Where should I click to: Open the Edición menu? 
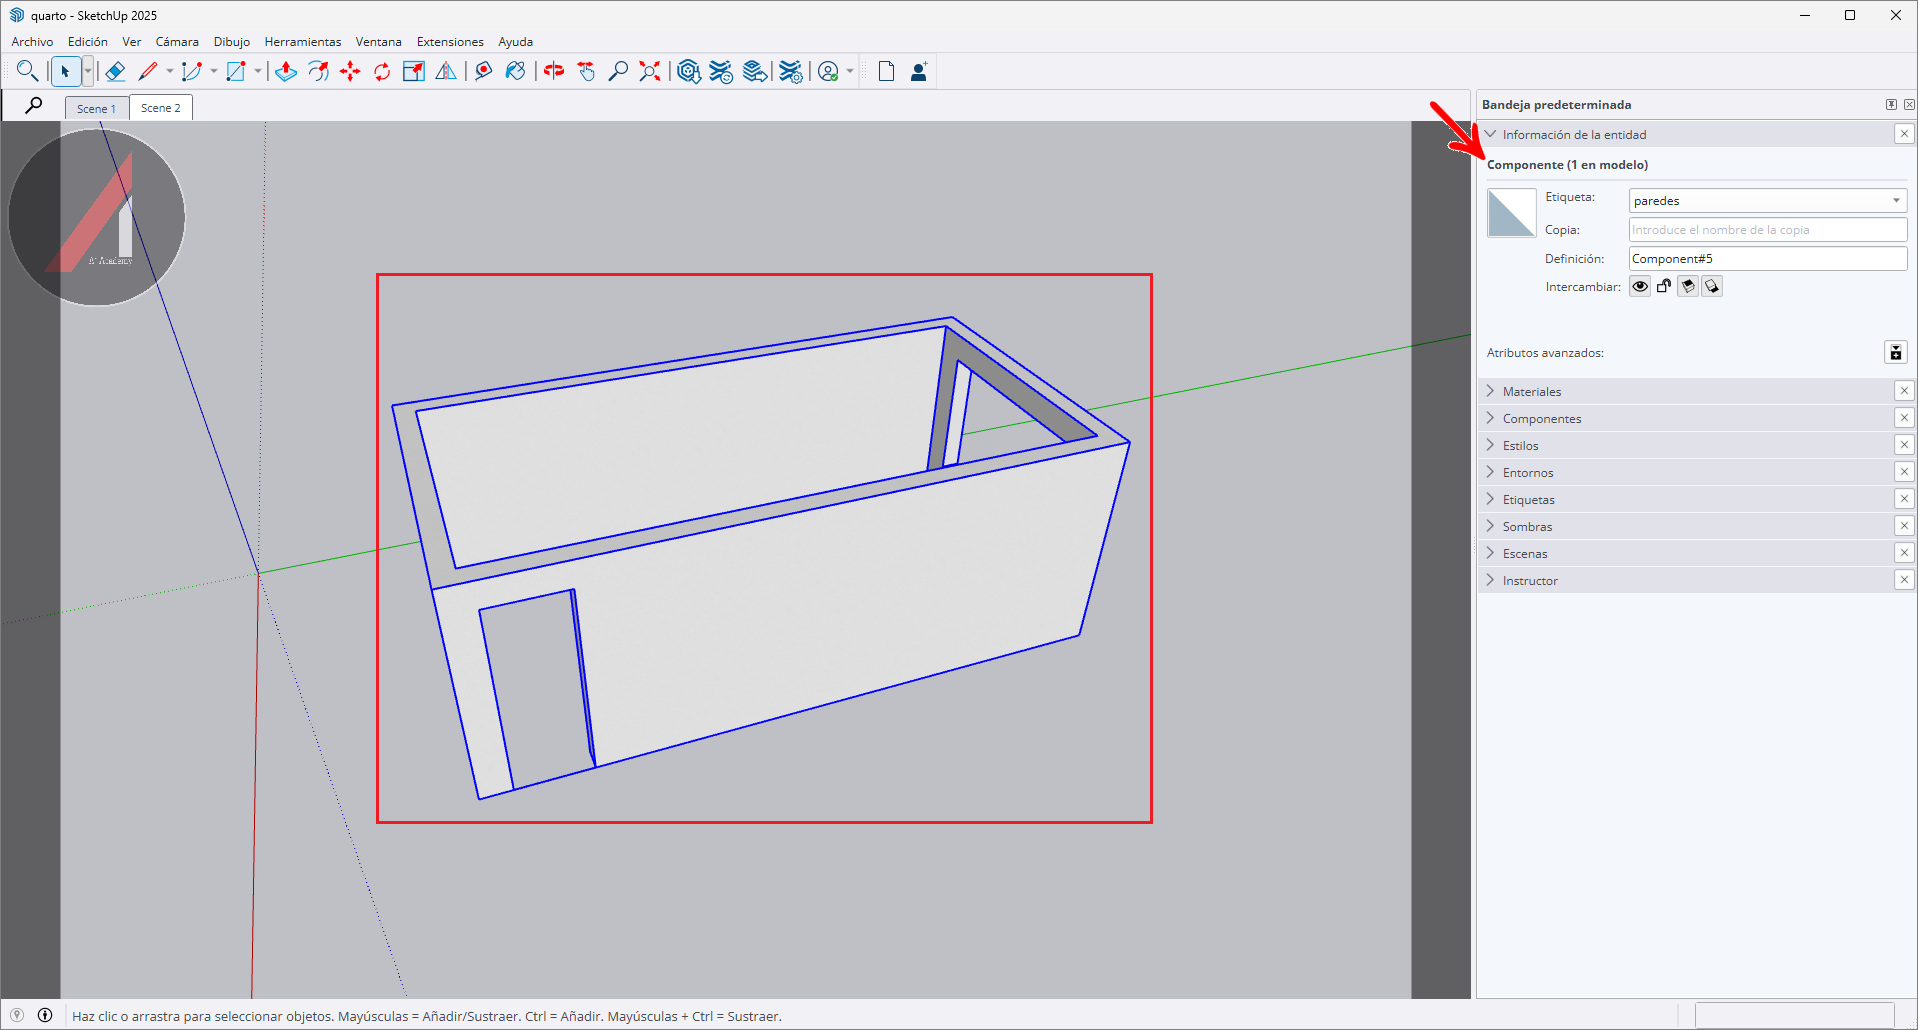point(88,42)
